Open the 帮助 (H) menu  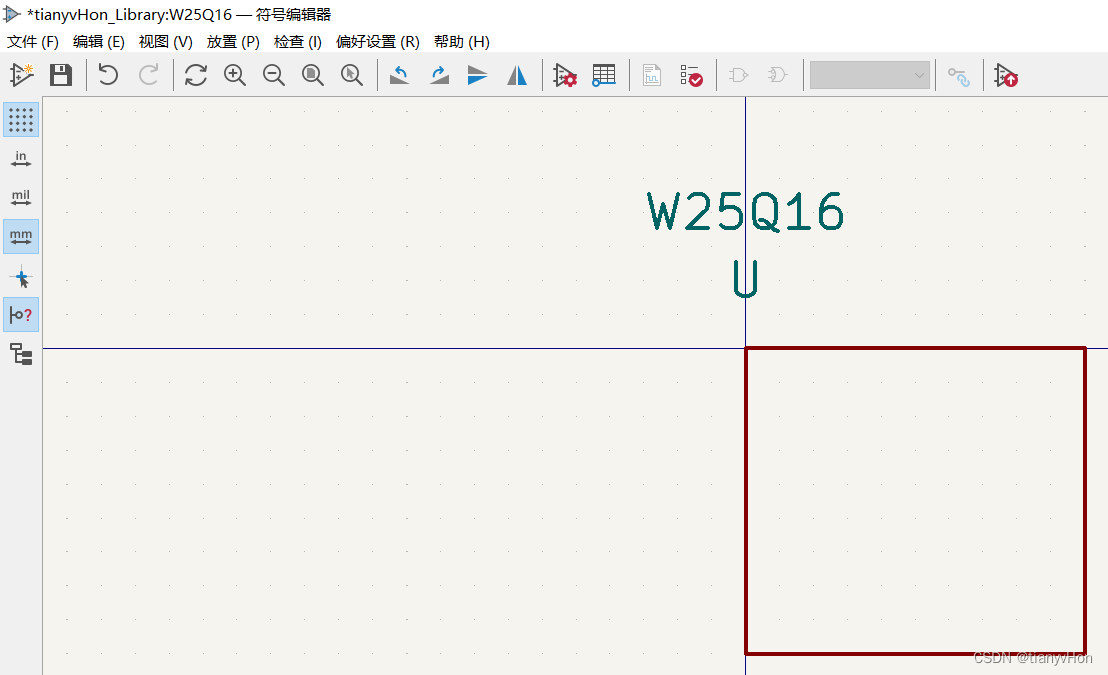coord(461,42)
